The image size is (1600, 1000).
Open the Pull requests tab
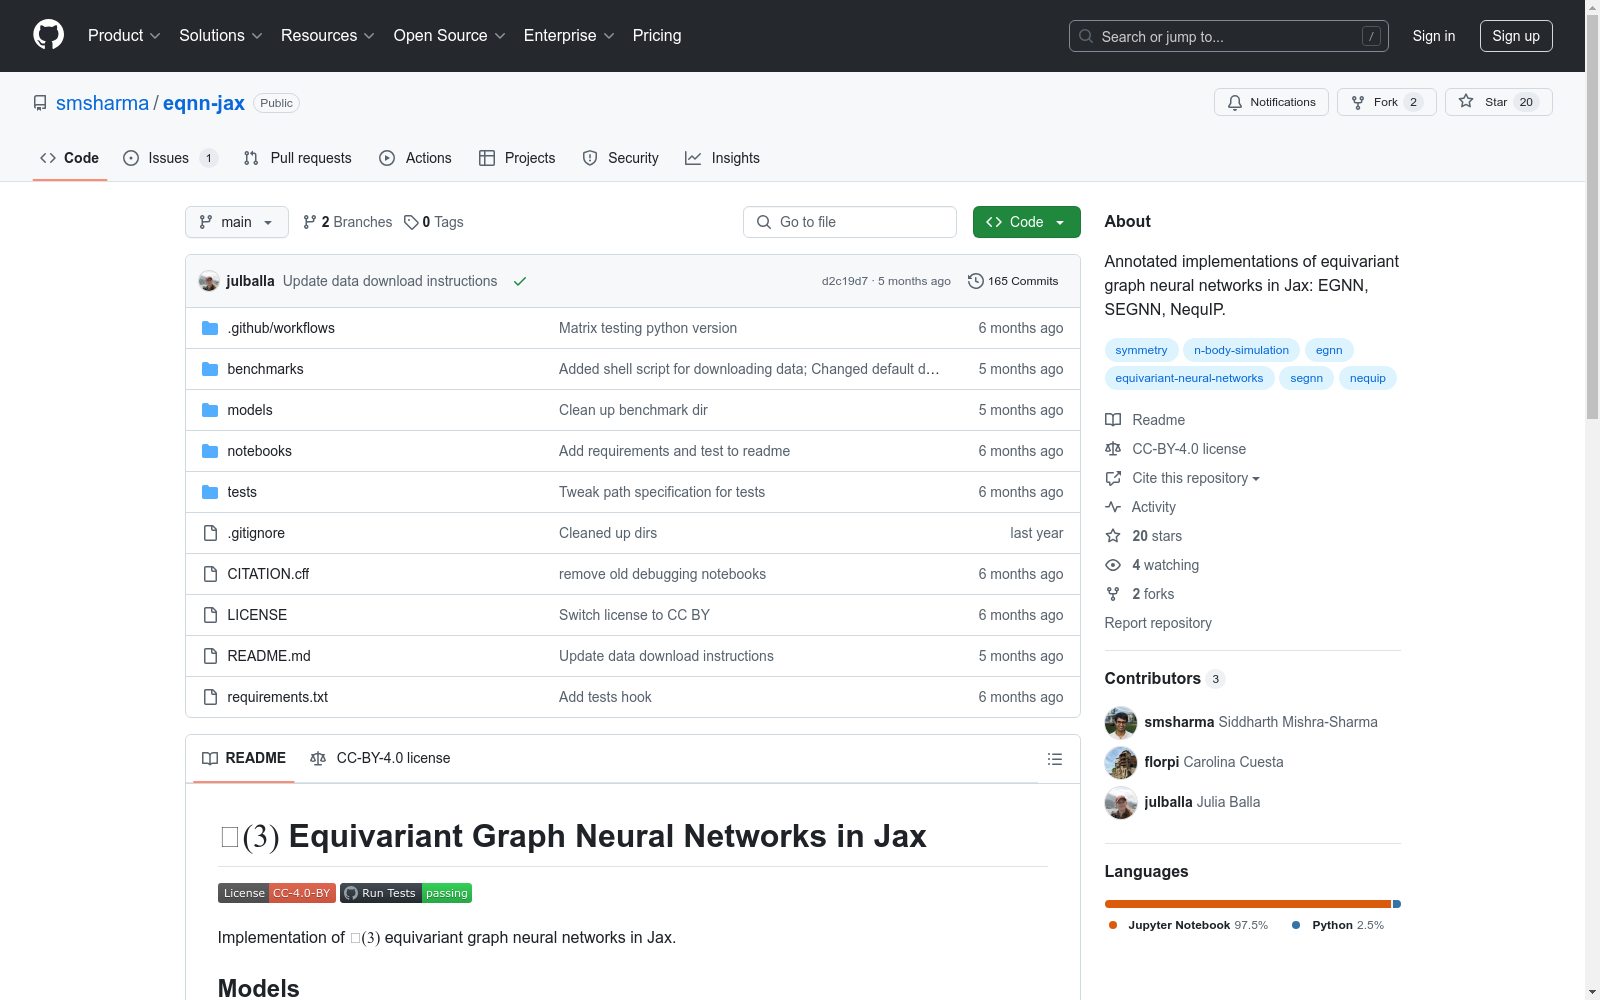(297, 158)
